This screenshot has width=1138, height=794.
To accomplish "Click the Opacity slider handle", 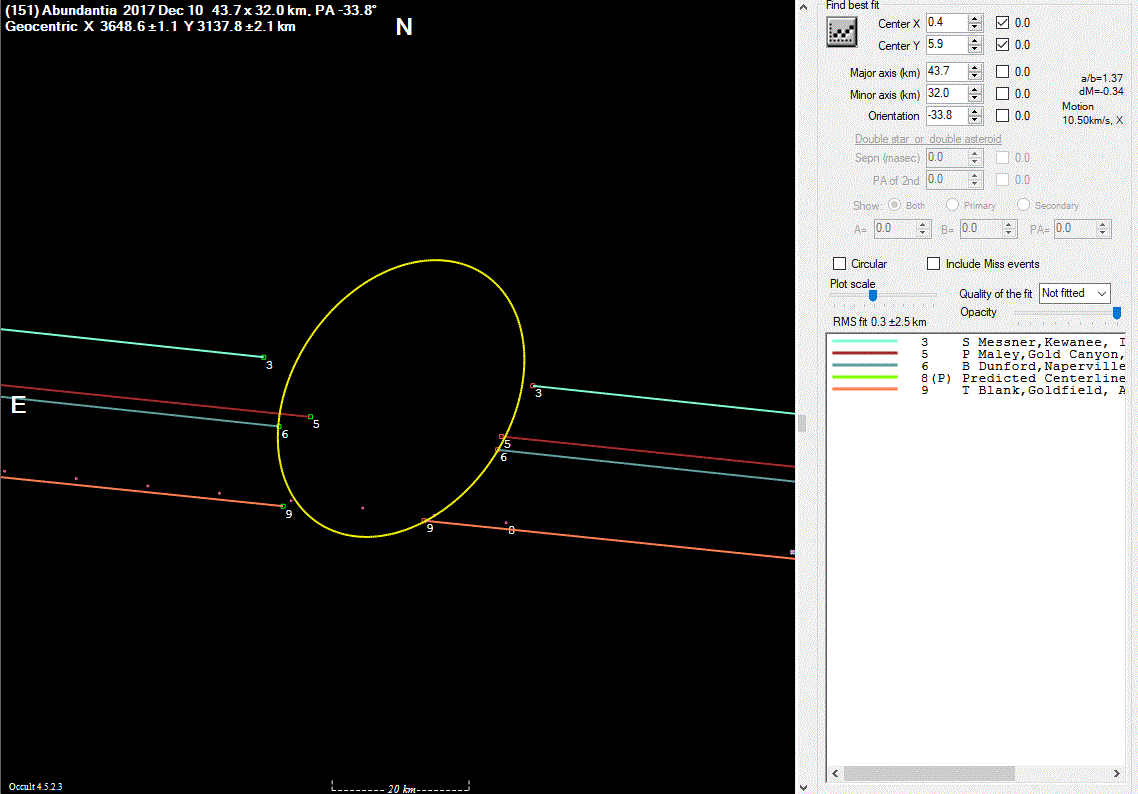I will tap(1117, 313).
